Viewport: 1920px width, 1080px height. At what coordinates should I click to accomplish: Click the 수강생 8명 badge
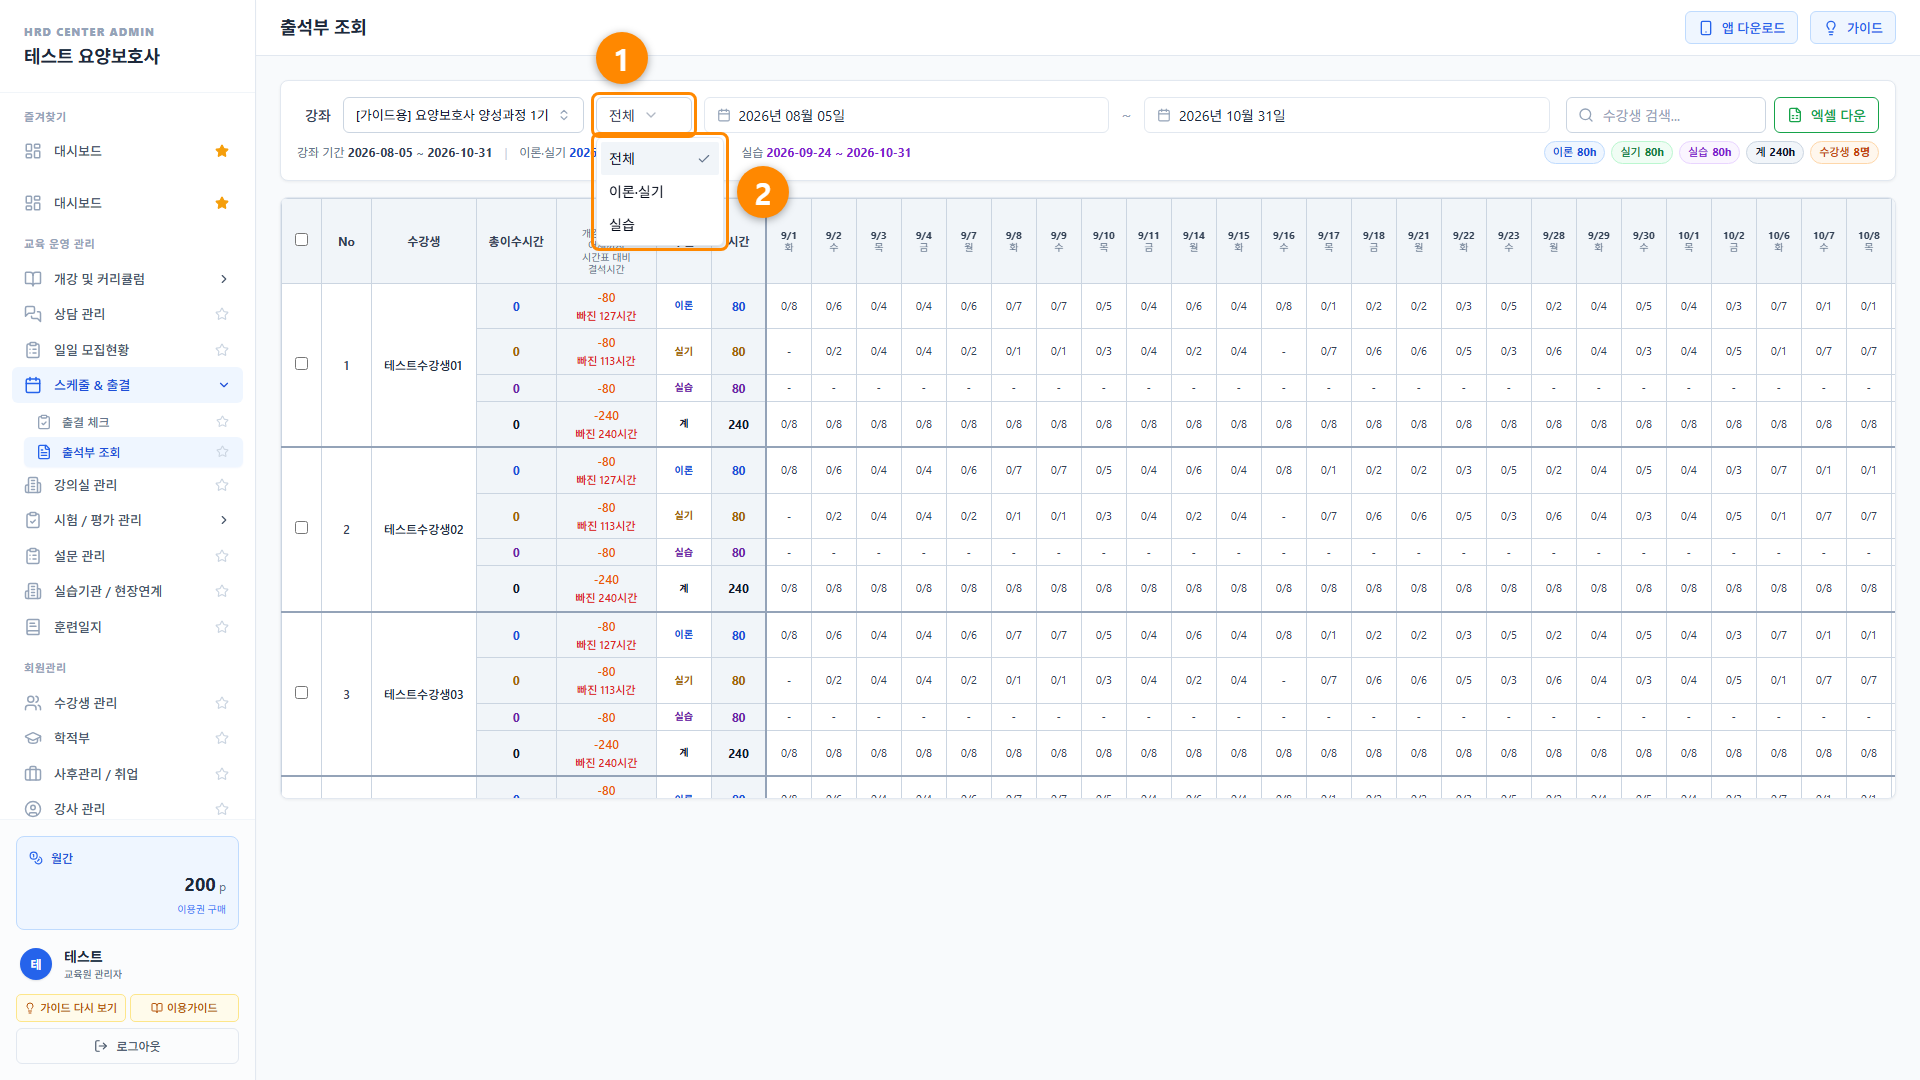(x=1844, y=153)
